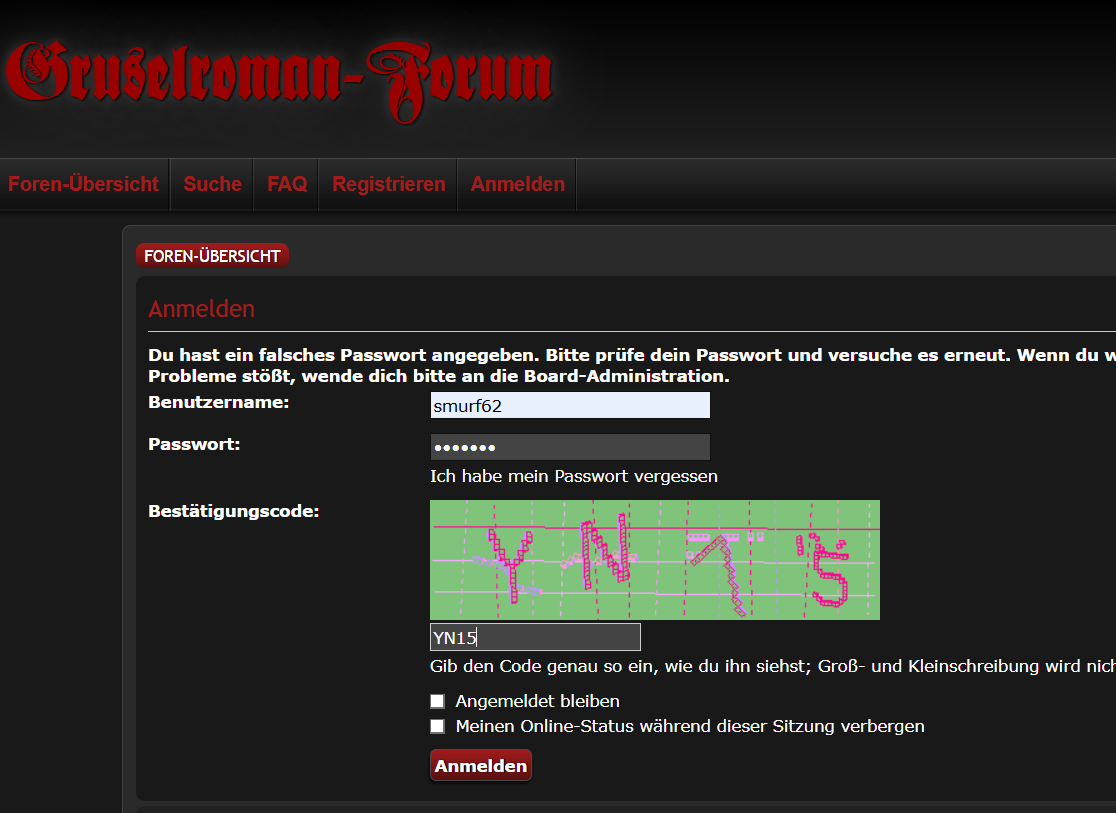This screenshot has height=813, width=1116.
Task: Tick the hide online status checkbox
Action: coord(437,726)
